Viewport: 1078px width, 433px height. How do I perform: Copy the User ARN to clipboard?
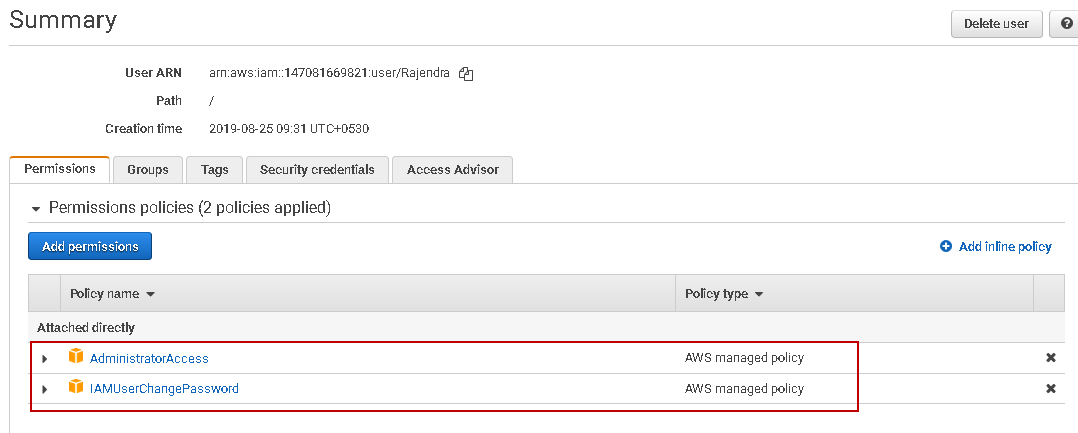[466, 73]
